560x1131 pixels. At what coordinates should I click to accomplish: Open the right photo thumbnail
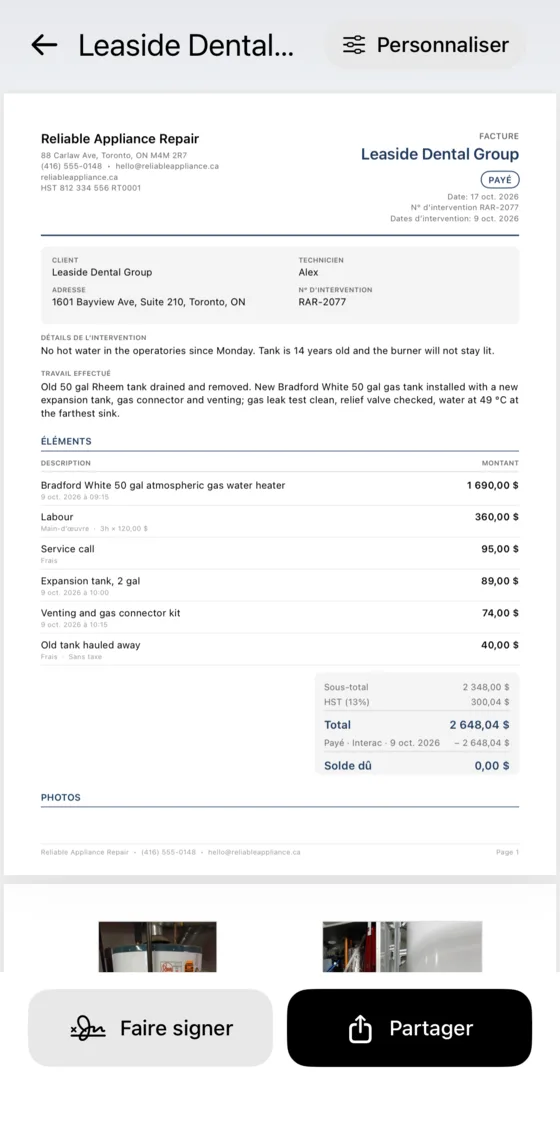pos(402,946)
